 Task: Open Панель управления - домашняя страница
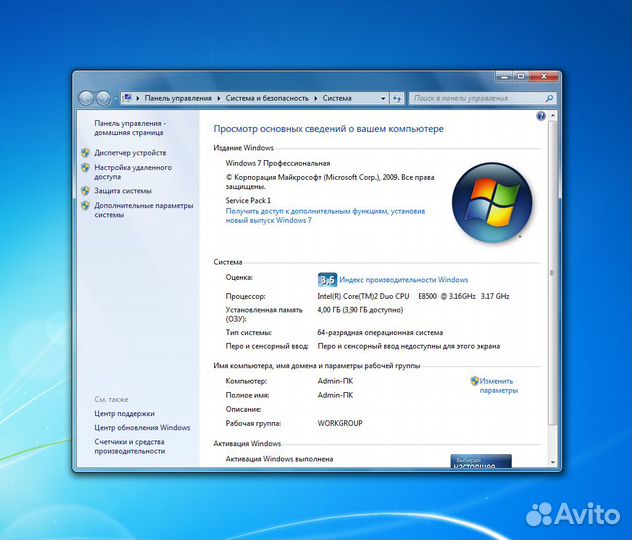point(130,128)
